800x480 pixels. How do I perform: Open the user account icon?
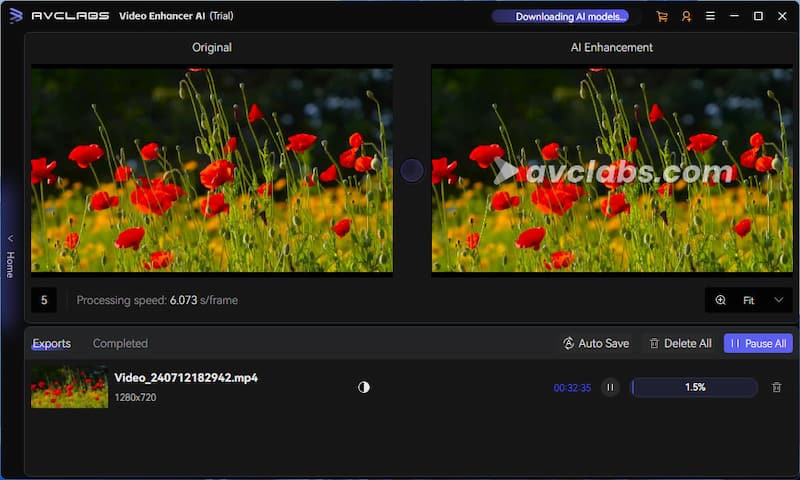[686, 16]
